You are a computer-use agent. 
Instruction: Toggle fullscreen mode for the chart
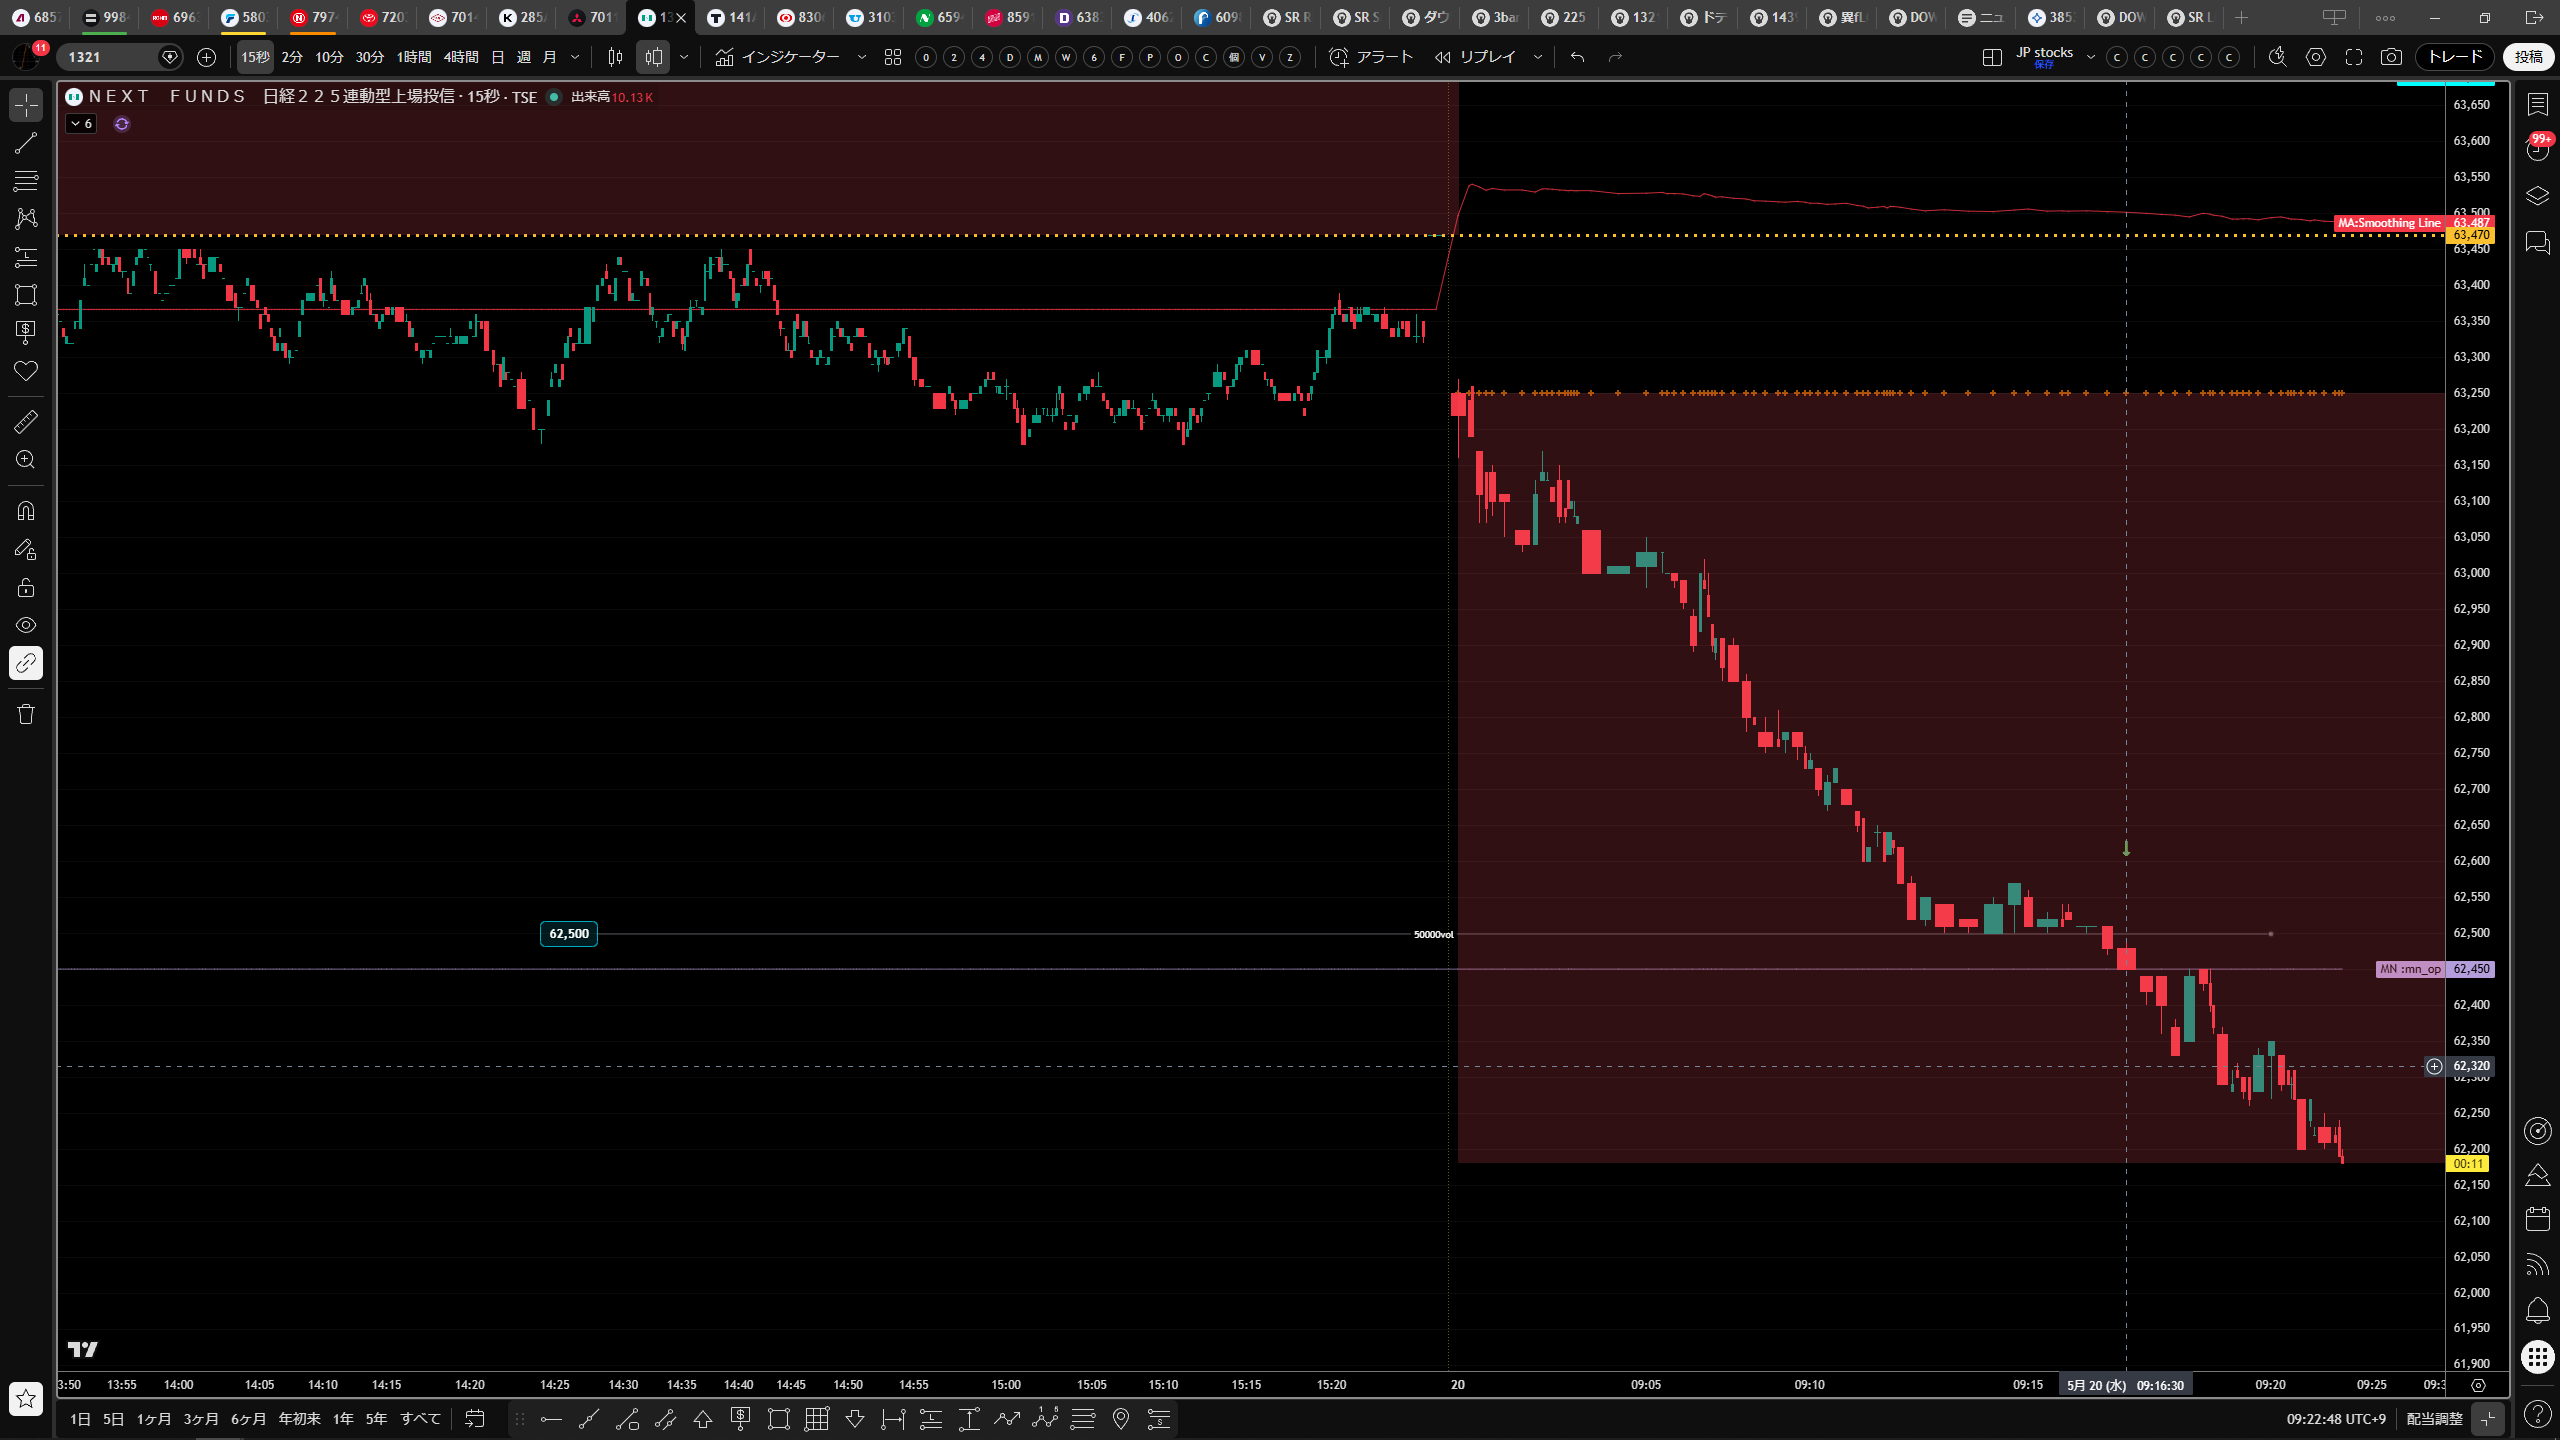[2354, 57]
